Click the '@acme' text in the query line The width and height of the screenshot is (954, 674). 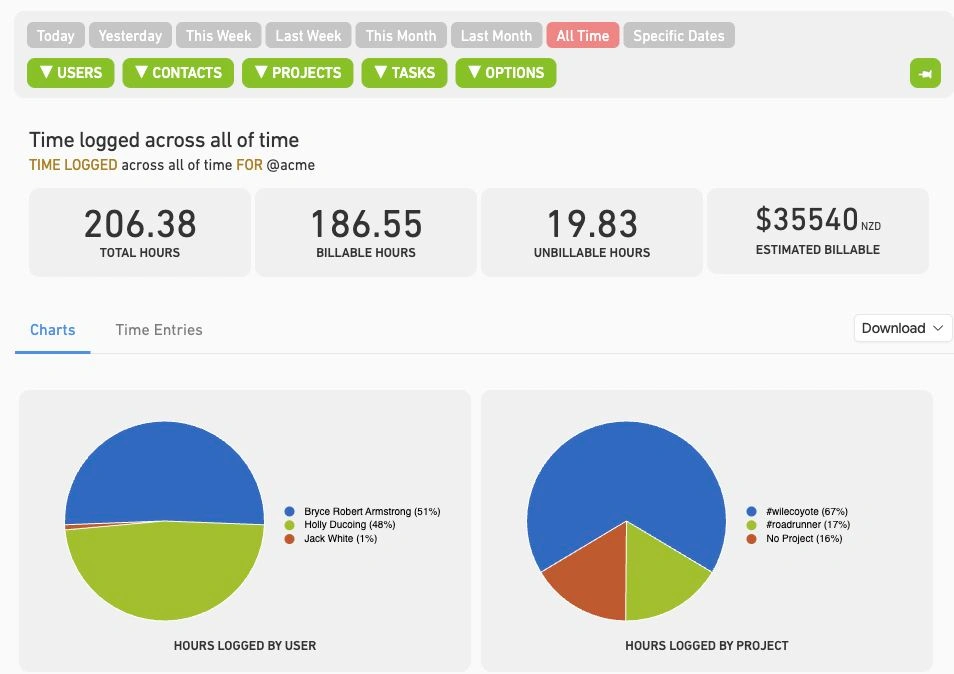click(291, 165)
